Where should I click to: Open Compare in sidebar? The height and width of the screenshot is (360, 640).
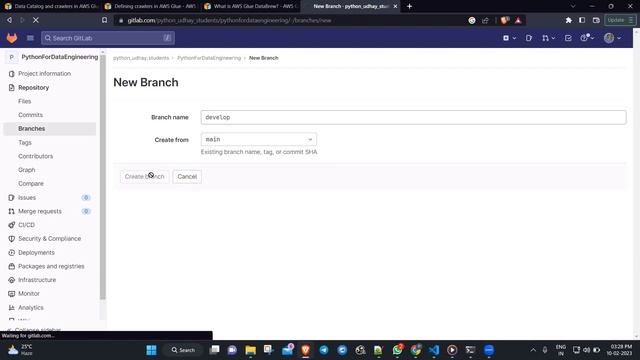(x=31, y=184)
